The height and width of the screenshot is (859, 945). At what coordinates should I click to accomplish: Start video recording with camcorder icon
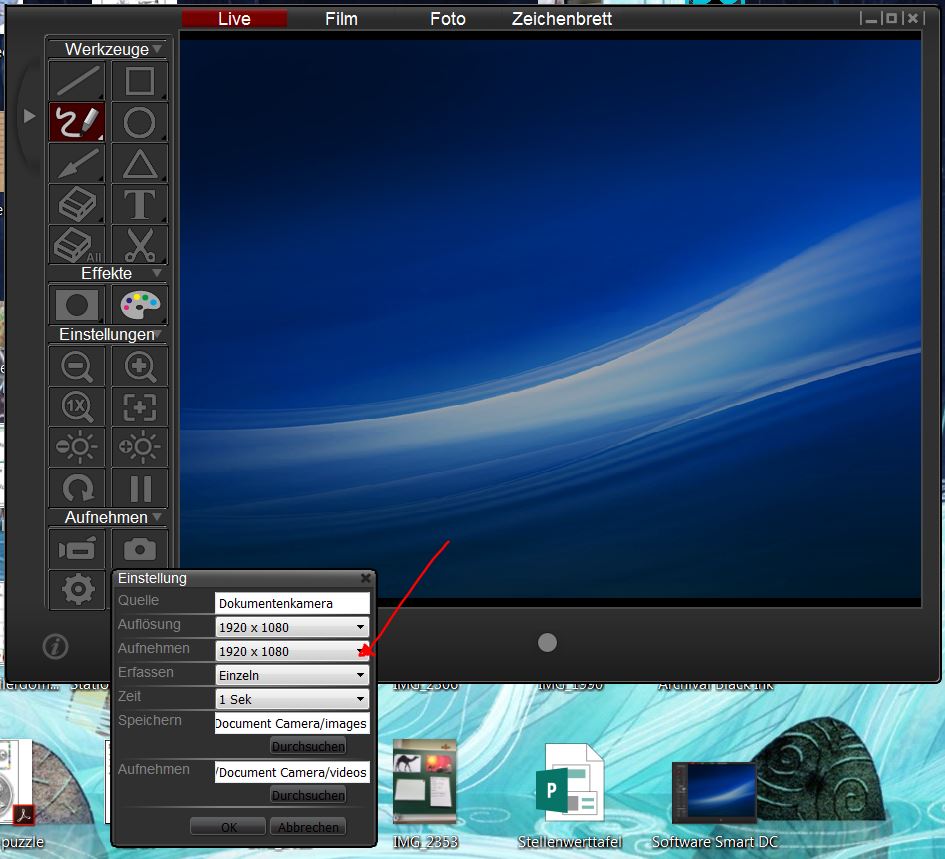pos(77,549)
